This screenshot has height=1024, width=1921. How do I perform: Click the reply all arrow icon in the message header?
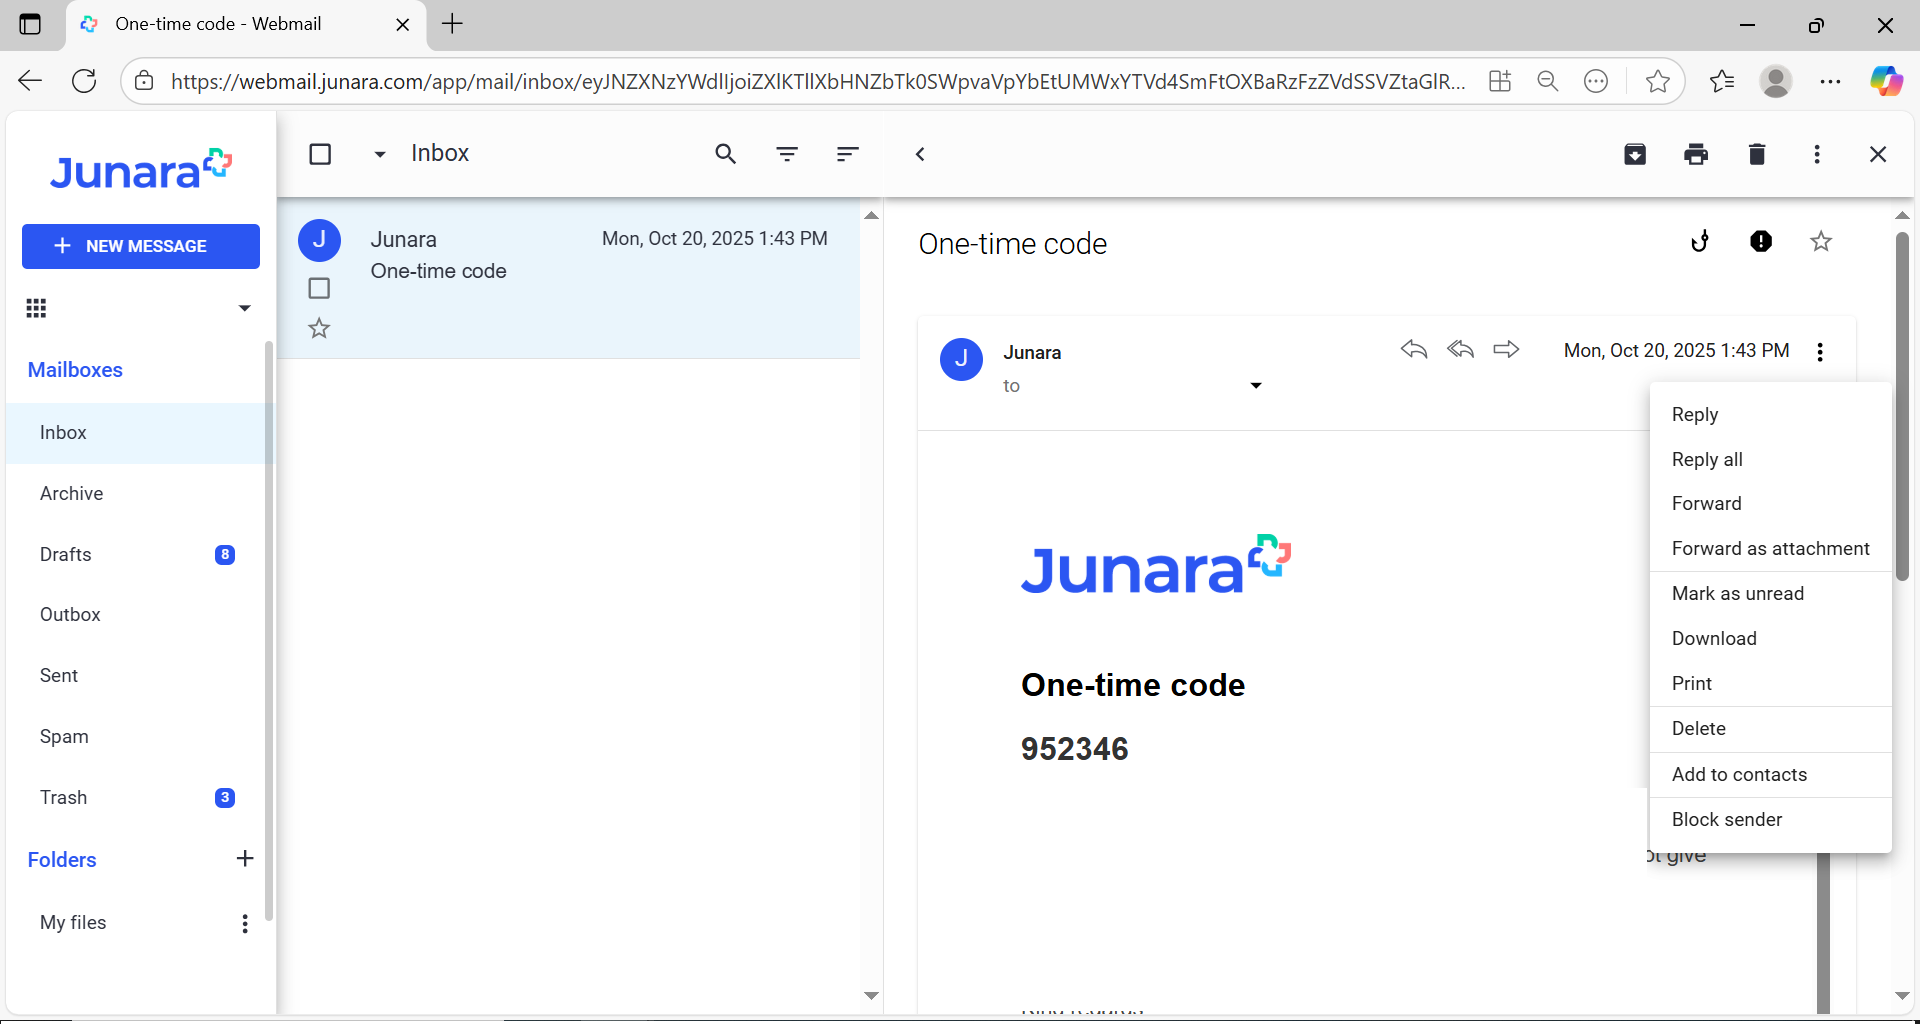[1460, 349]
